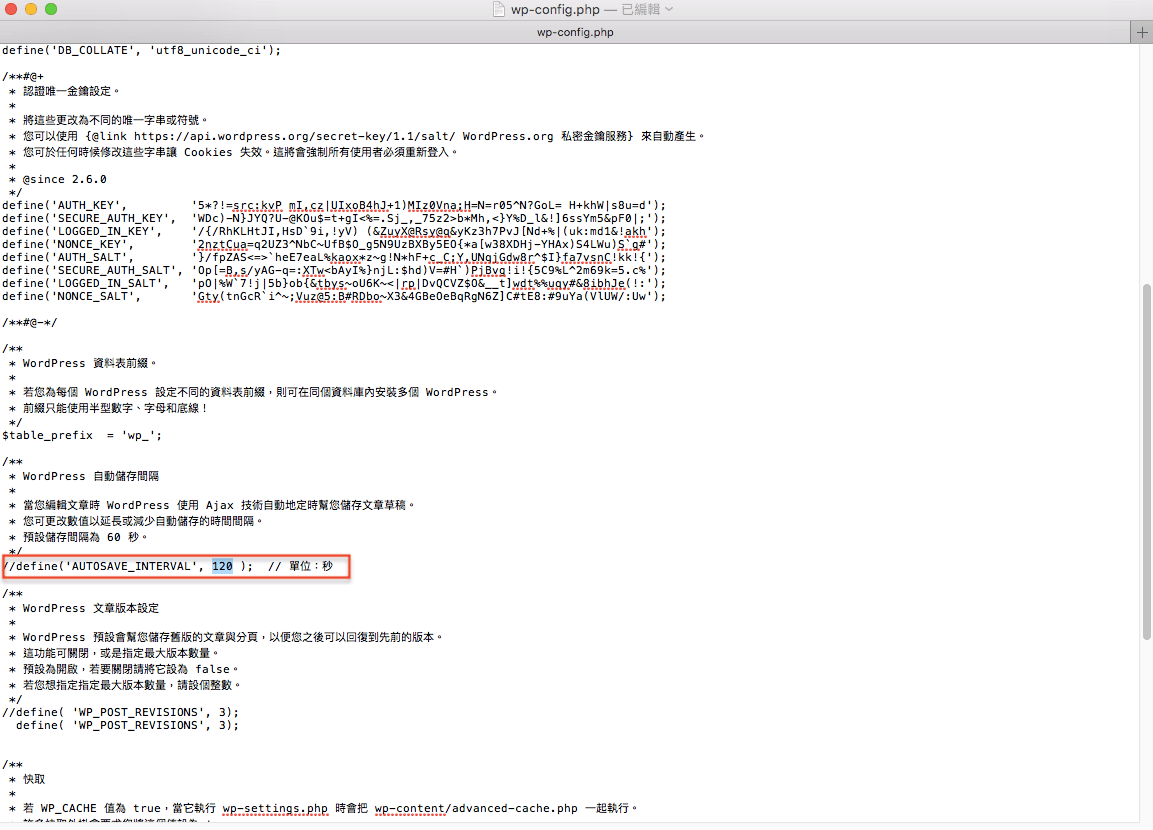Click the '// 單位：秒' trailing comment
This screenshot has width=1153, height=830.
pos(300,566)
